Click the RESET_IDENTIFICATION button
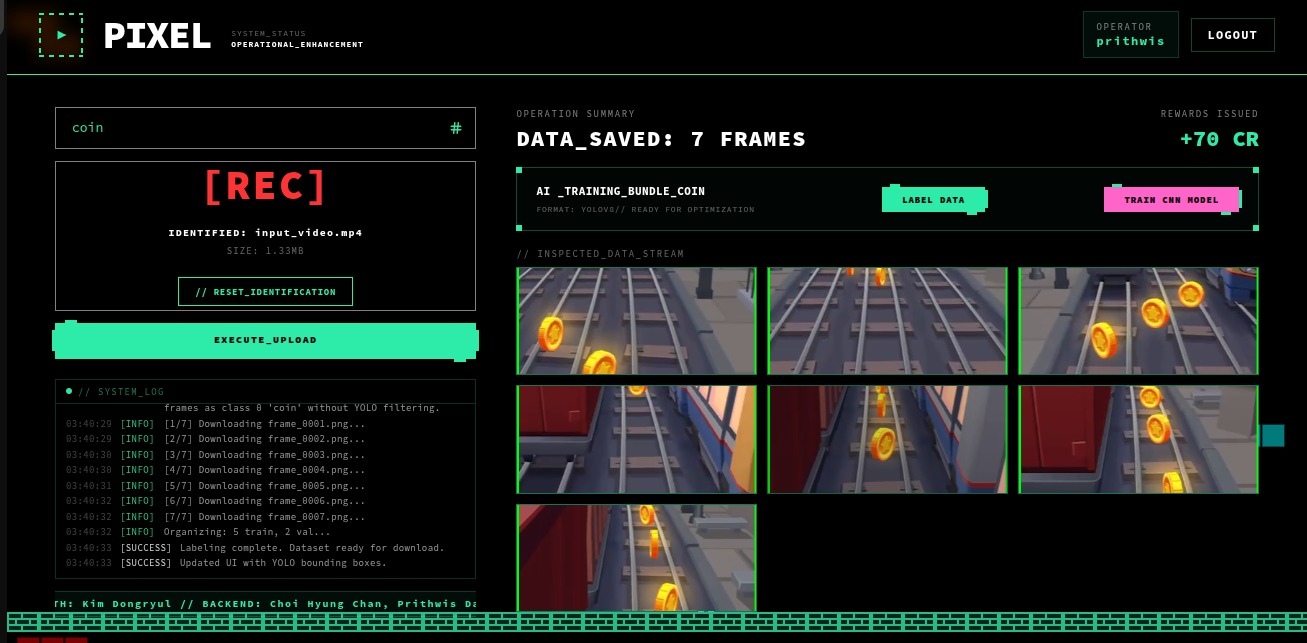Viewport: 1307px width, 643px height. point(265,292)
